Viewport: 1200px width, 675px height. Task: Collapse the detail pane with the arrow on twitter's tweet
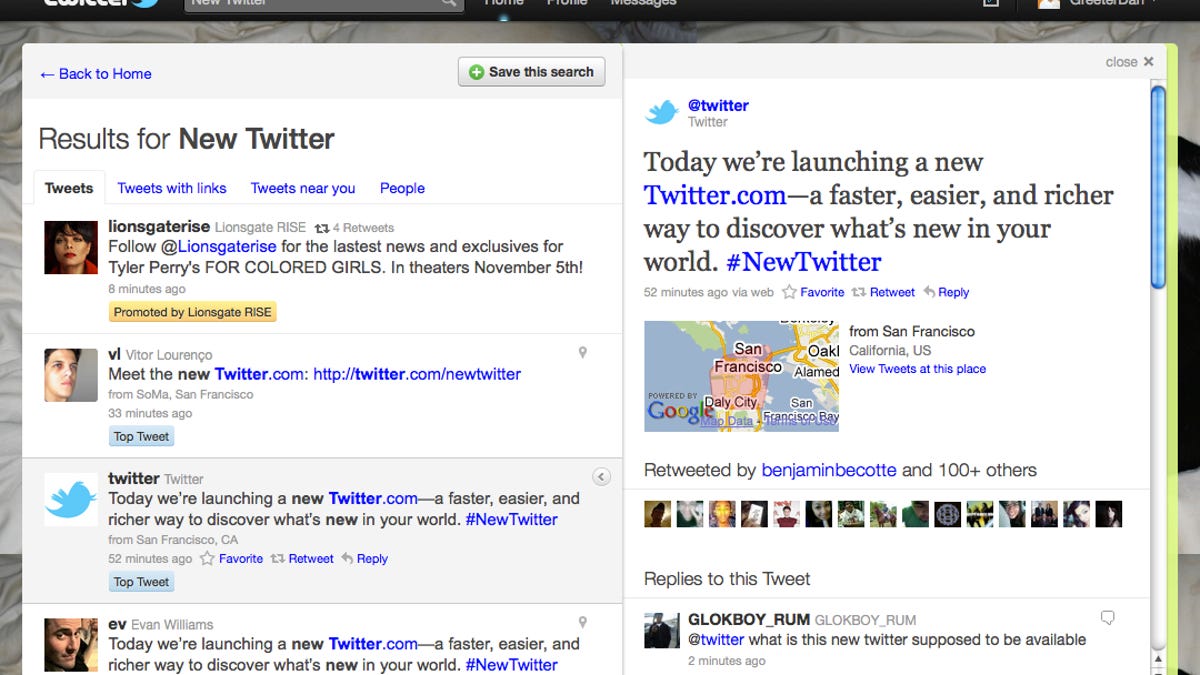click(601, 477)
